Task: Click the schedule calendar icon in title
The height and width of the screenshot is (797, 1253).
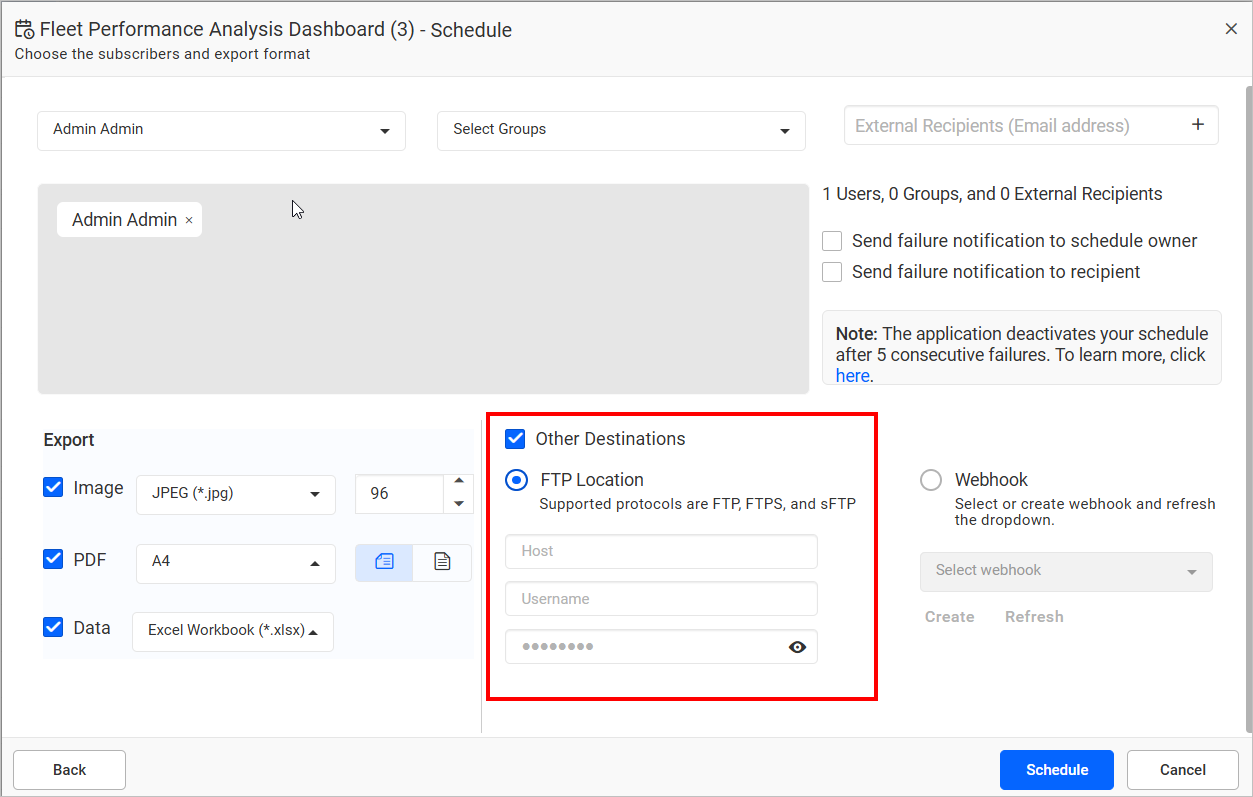Action: click(22, 28)
